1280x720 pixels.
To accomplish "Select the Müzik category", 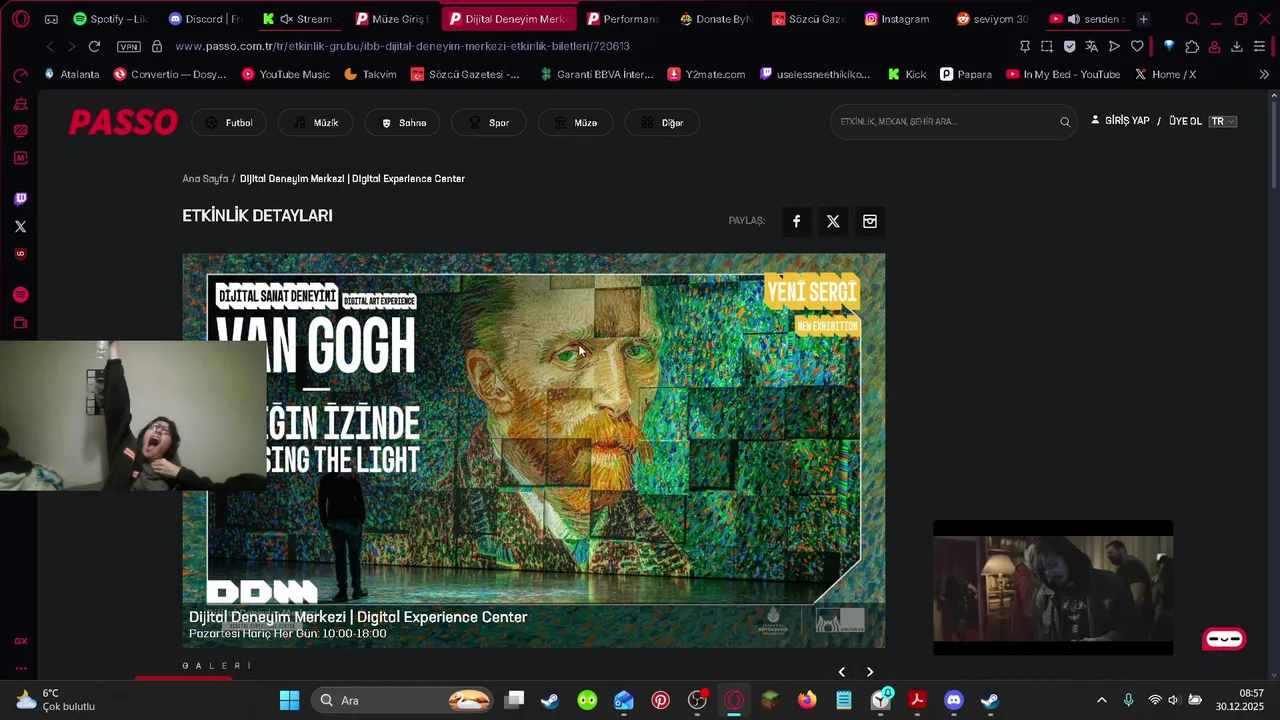I will 316,123.
